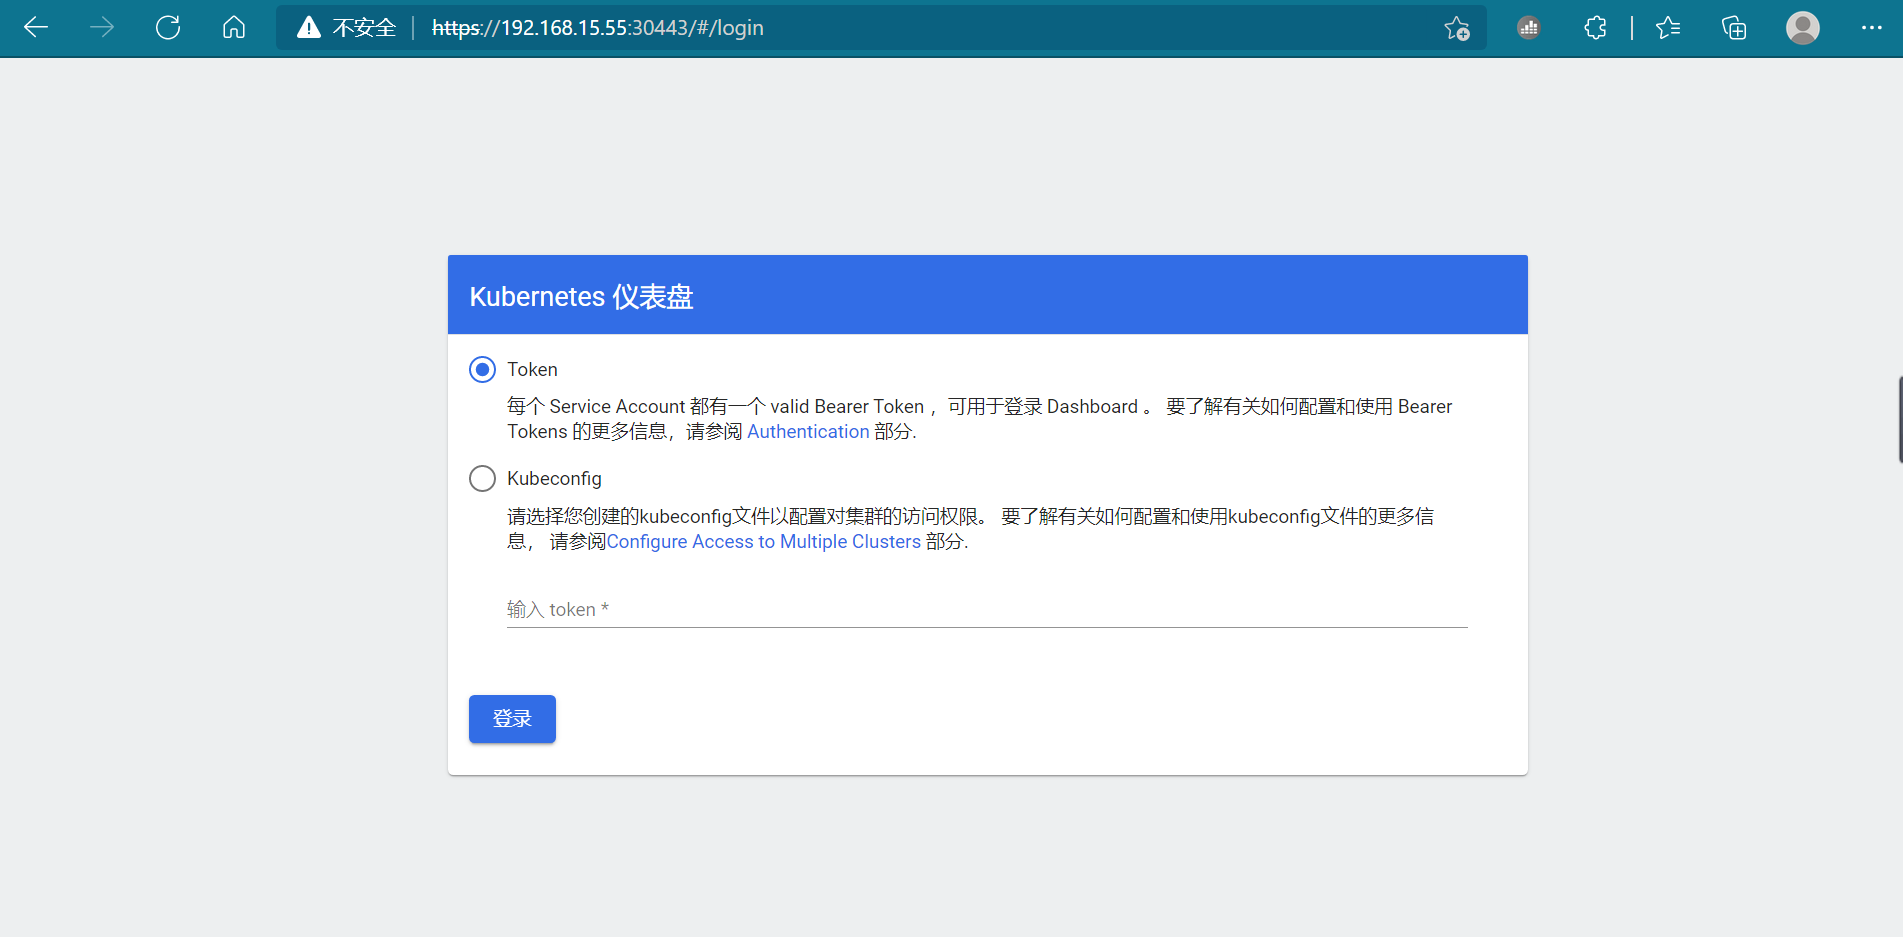Click the not-secure warning triangle icon

[309, 28]
